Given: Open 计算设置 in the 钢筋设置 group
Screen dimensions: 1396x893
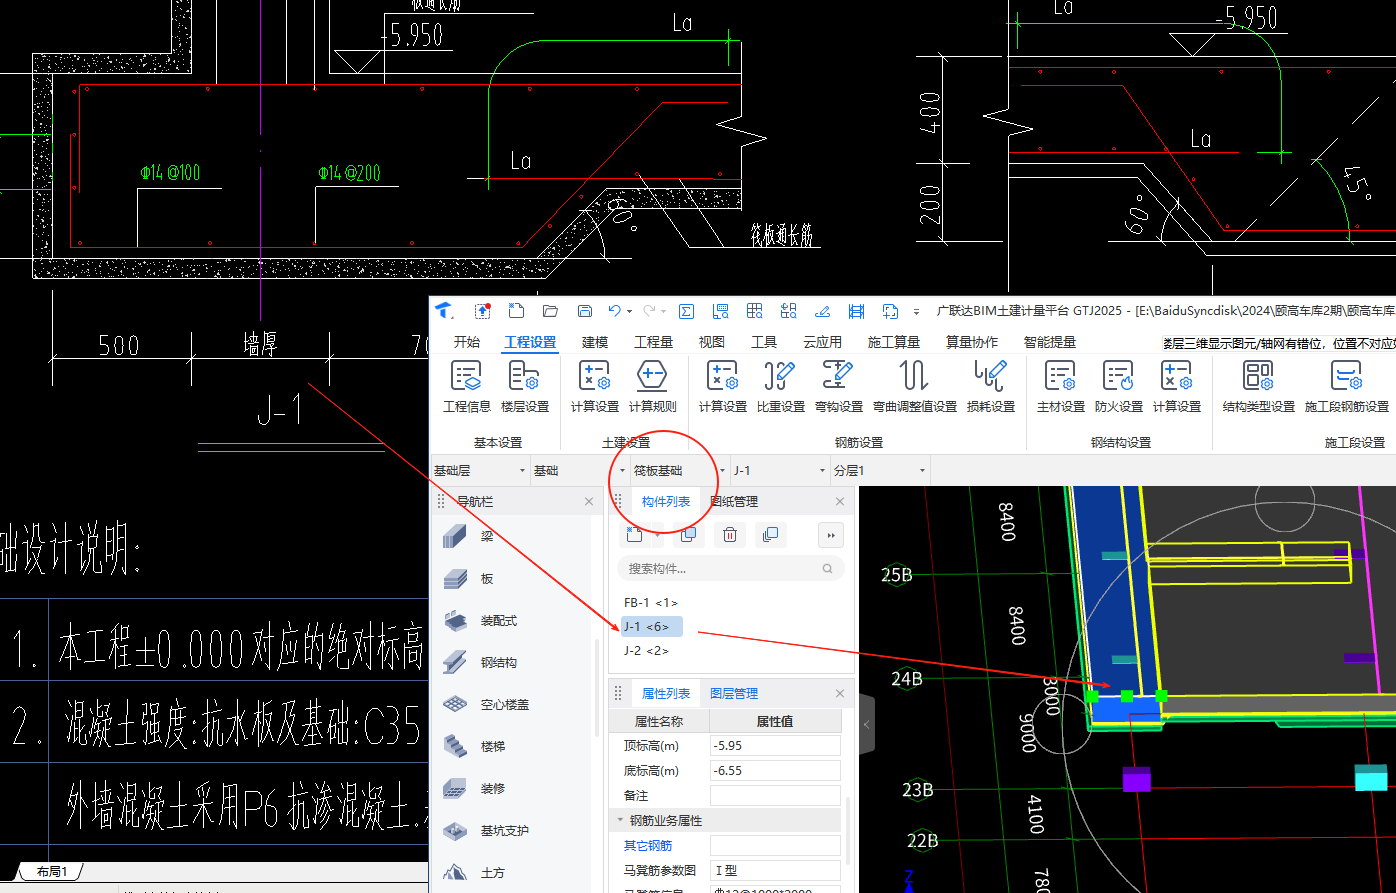Looking at the screenshot, I should [722, 387].
